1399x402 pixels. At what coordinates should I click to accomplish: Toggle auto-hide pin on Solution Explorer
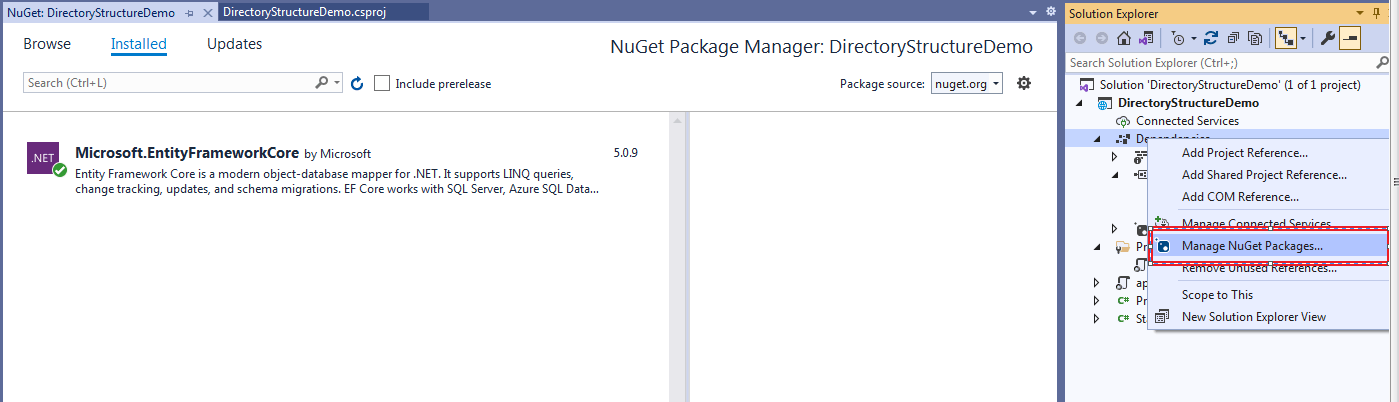point(1377,13)
